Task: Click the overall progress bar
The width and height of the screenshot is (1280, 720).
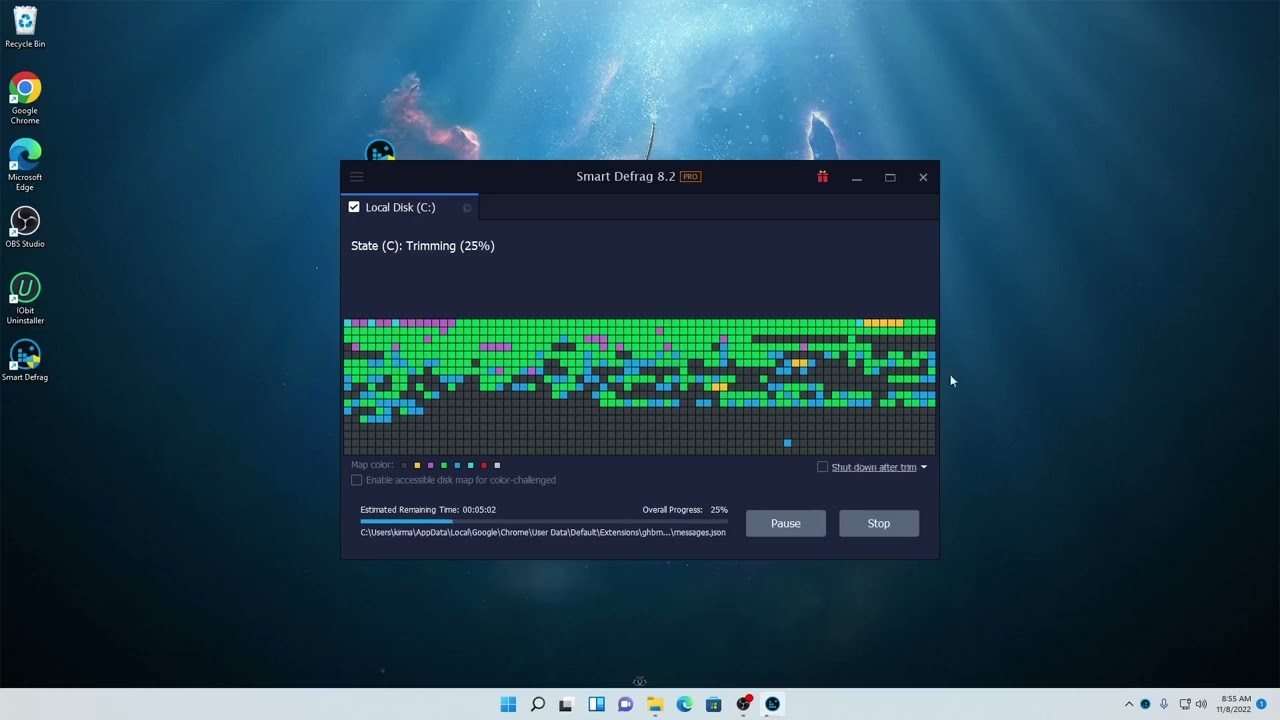Action: coord(544,521)
